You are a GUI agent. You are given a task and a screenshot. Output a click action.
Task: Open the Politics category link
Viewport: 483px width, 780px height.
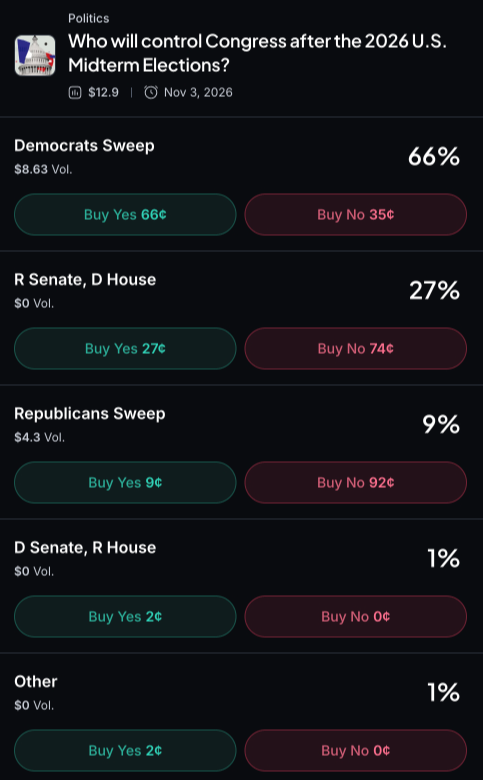(x=89, y=18)
